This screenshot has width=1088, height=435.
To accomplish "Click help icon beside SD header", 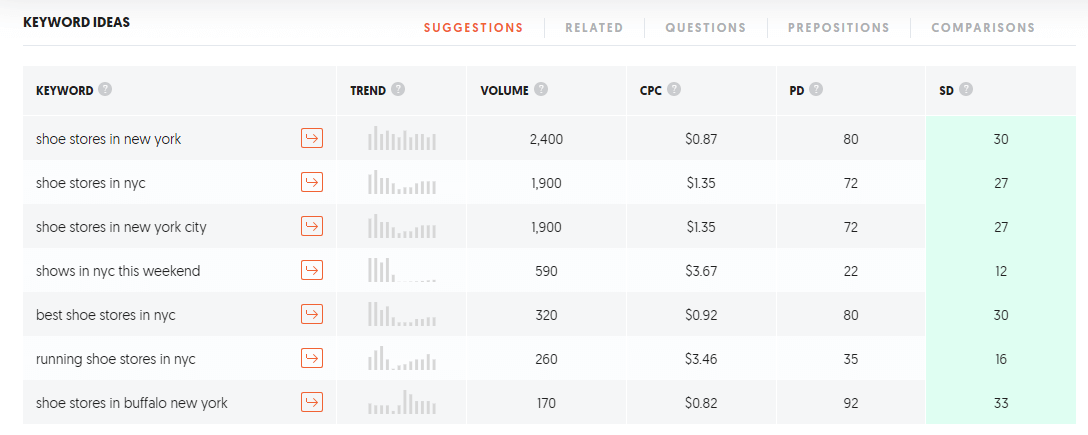I will point(966,89).
